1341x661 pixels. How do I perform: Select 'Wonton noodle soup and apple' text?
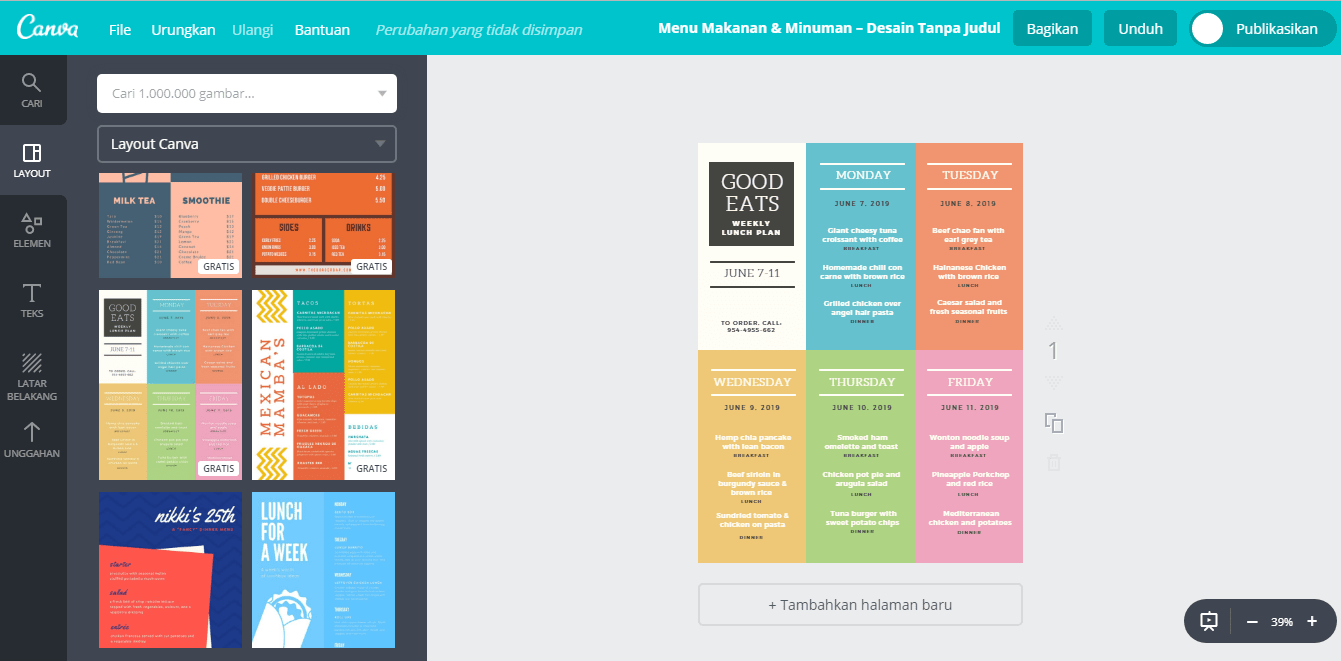pyautogui.click(x=969, y=442)
